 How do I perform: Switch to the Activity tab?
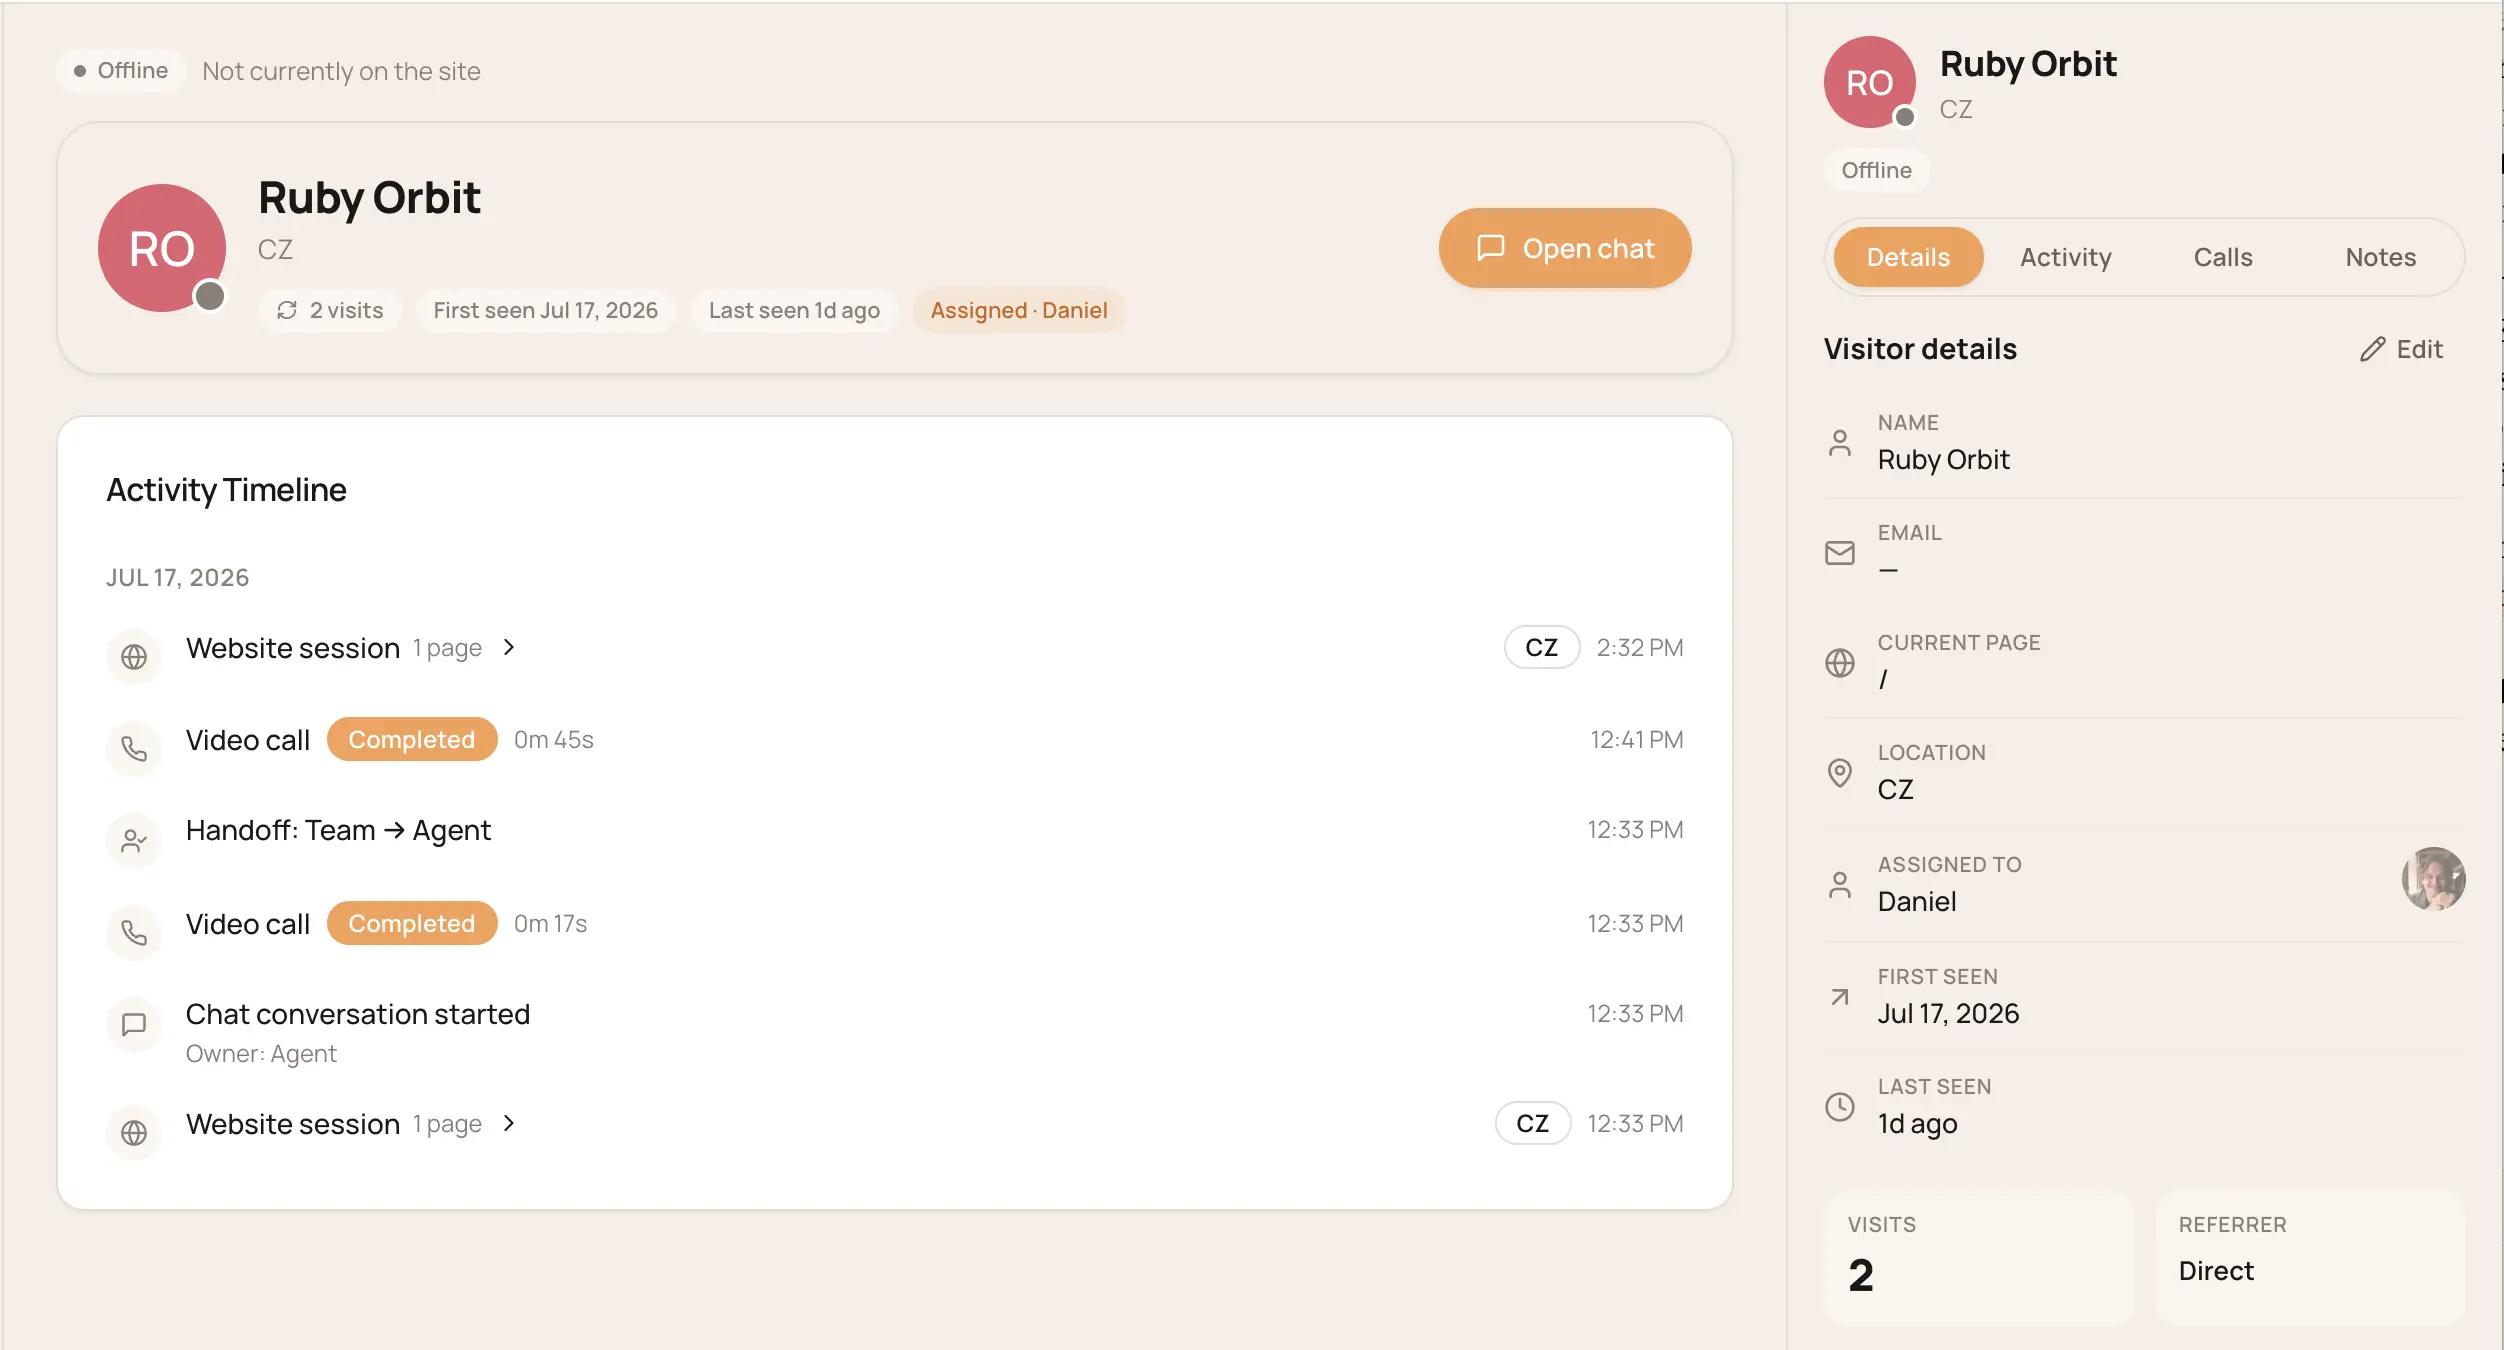[2065, 257]
